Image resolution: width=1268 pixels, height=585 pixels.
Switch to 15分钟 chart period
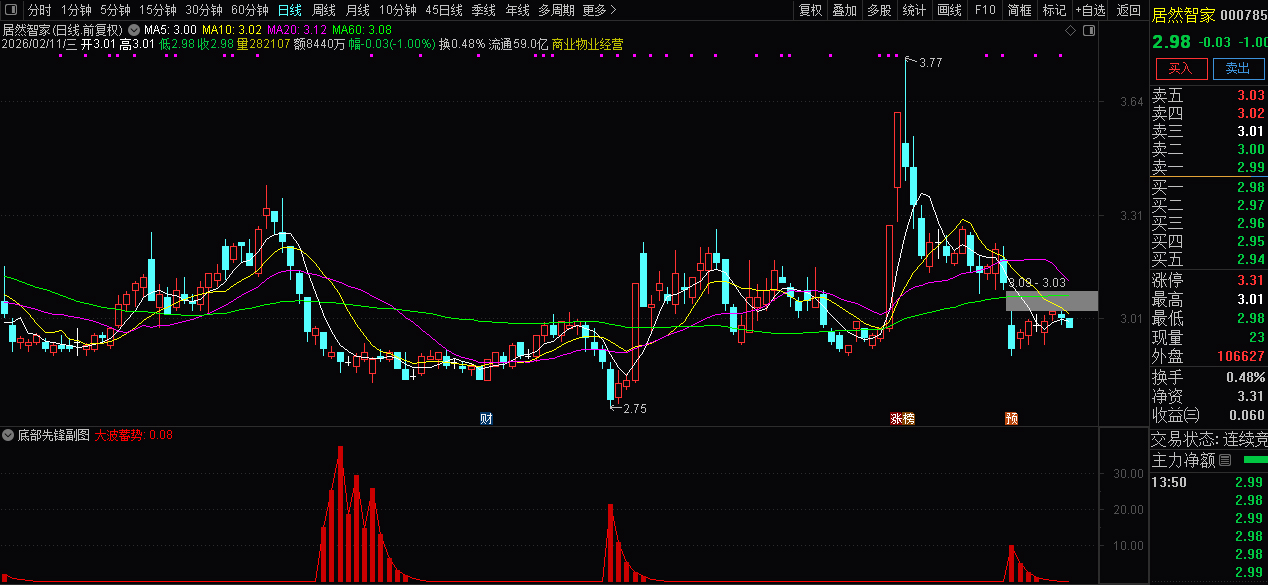(157, 10)
